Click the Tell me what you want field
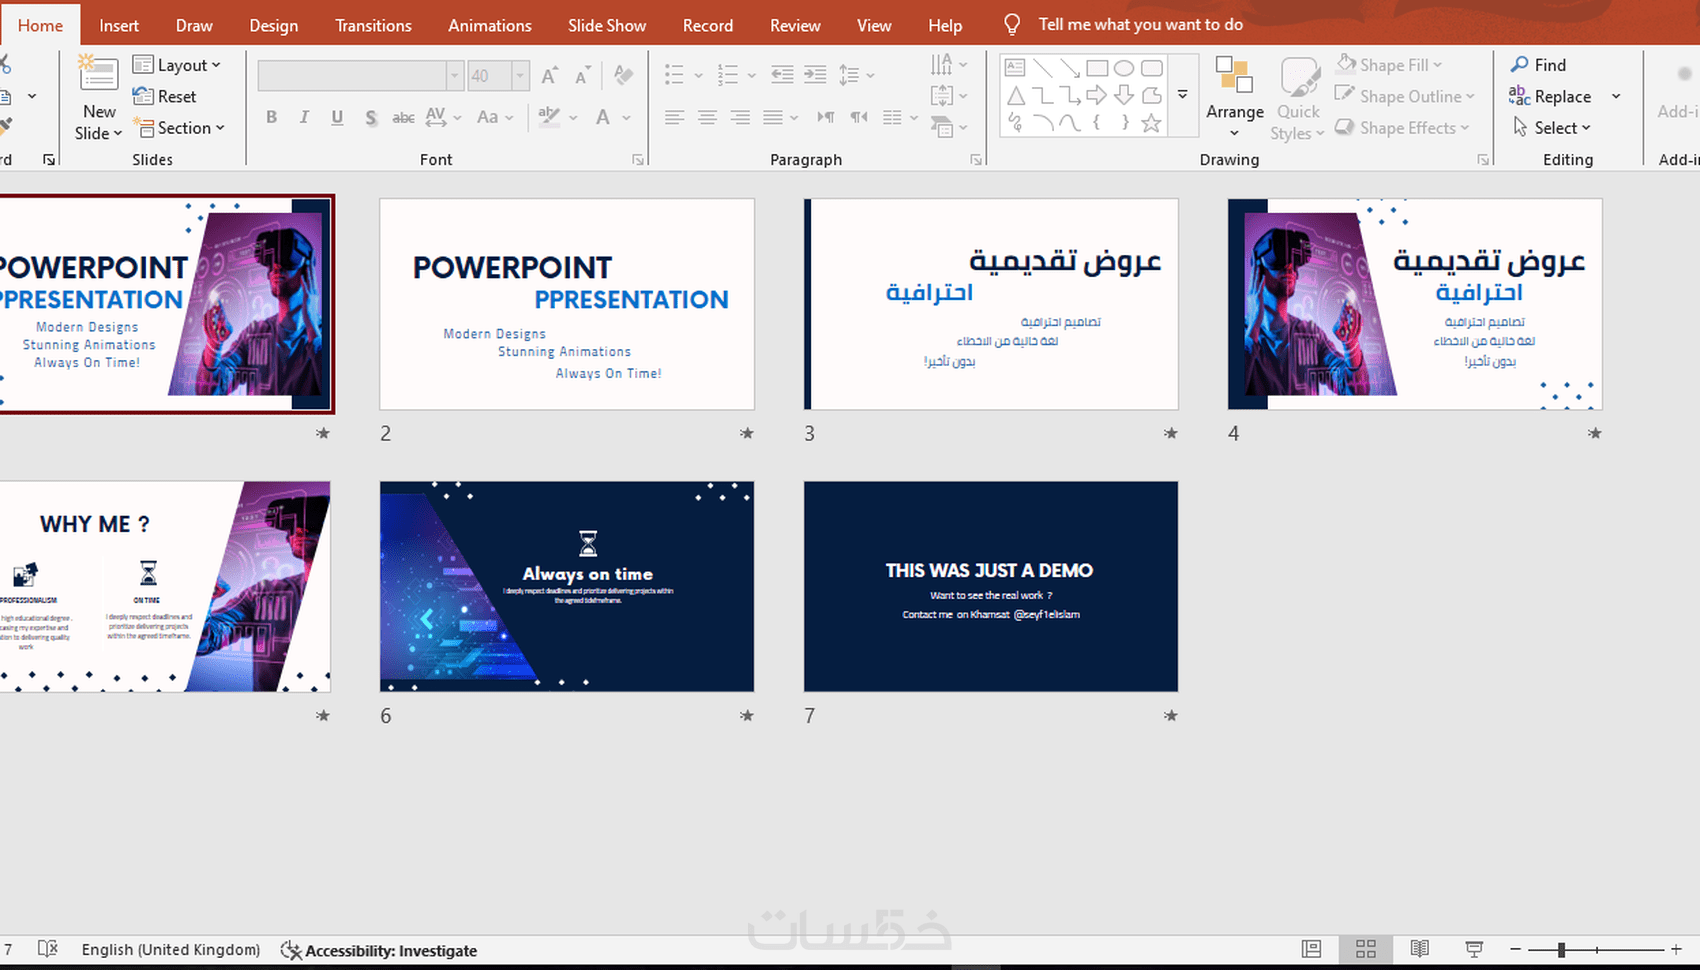 (1140, 24)
